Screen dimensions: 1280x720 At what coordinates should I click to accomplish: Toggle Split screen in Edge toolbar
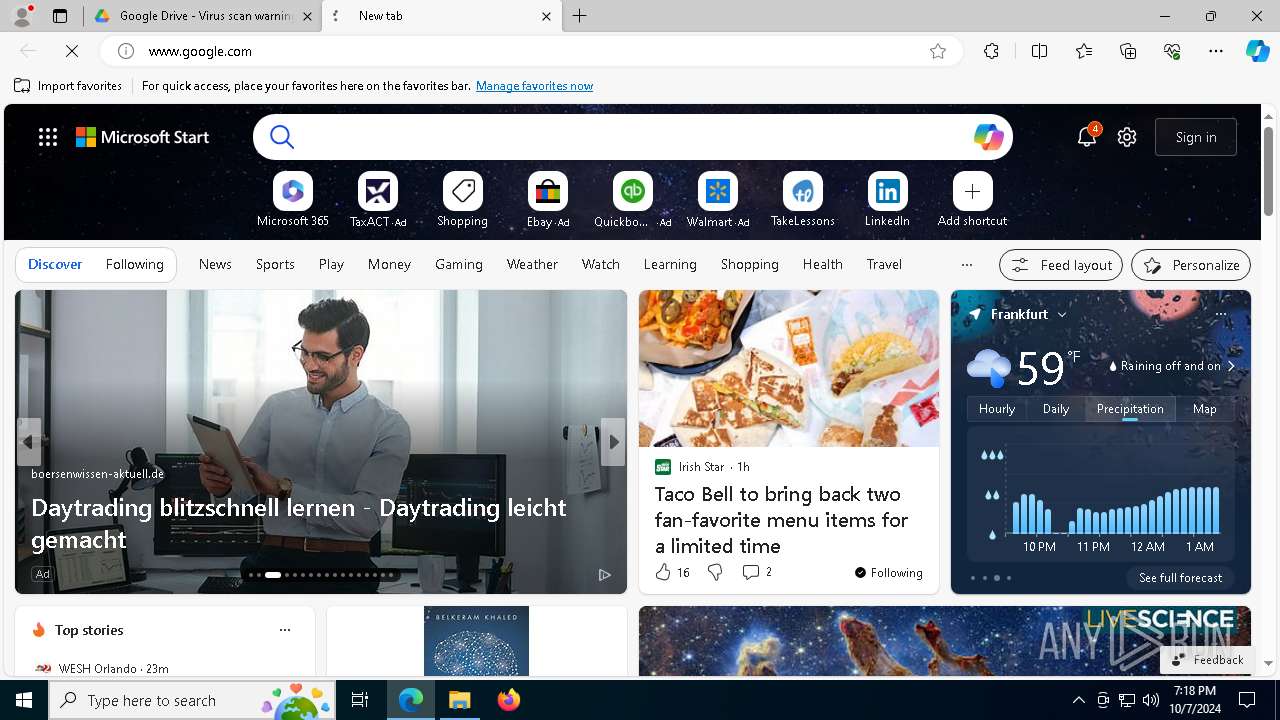pyautogui.click(x=1039, y=51)
